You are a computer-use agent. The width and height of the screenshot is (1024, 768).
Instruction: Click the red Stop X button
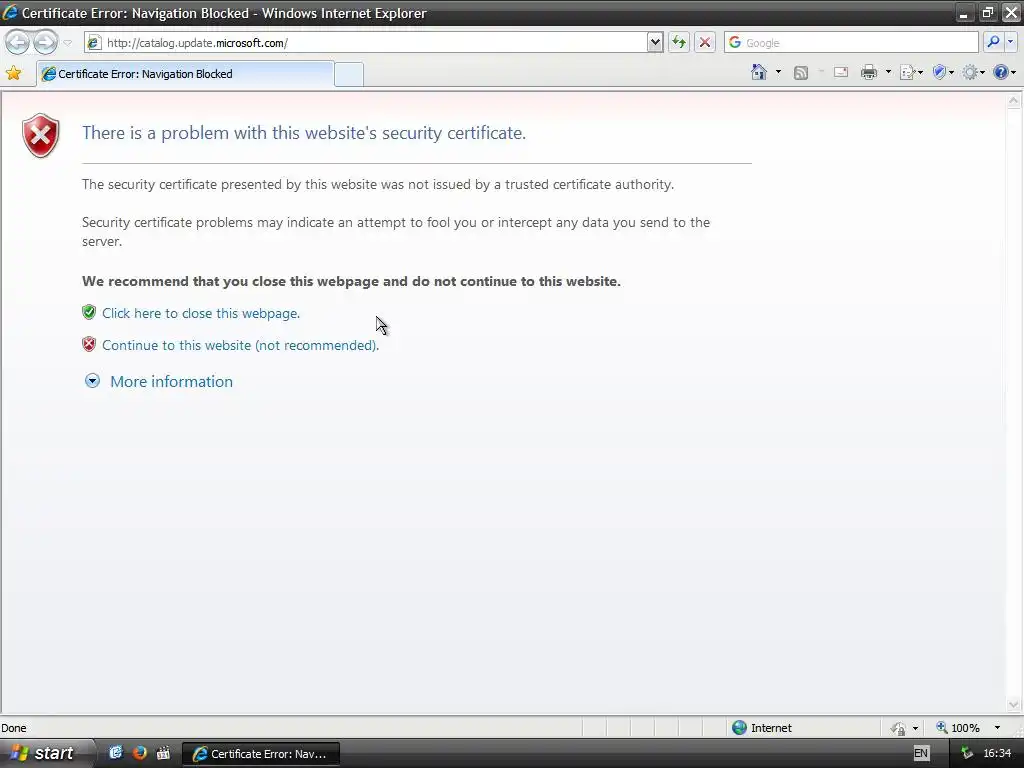point(705,43)
